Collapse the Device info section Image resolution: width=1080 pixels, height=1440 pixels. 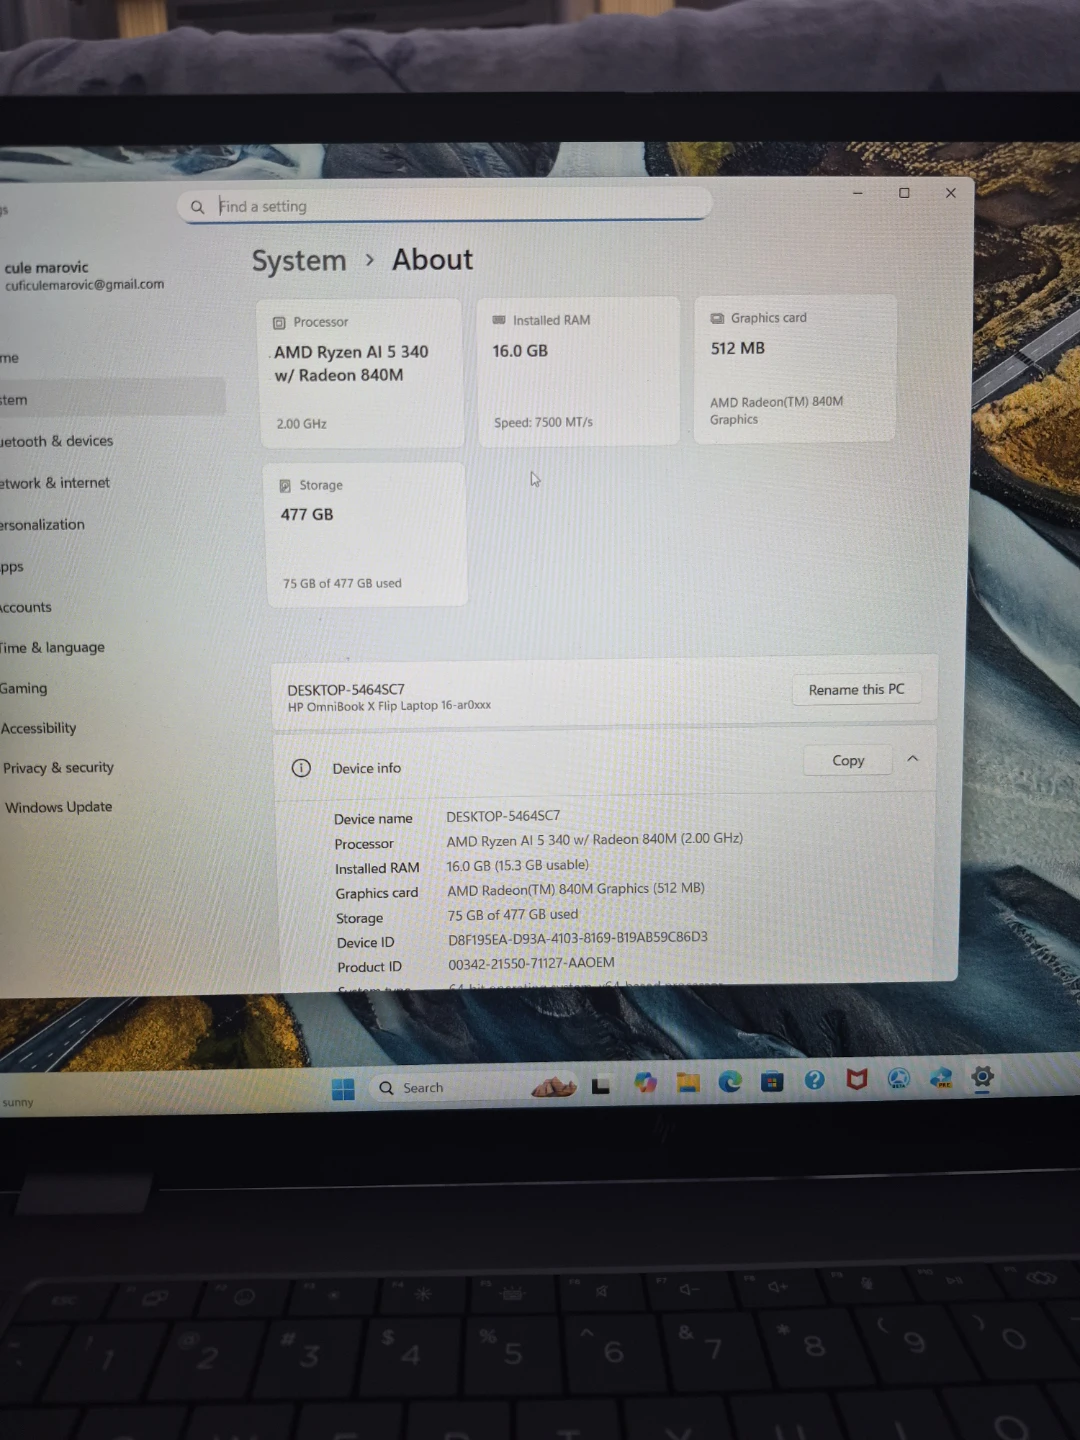click(913, 759)
